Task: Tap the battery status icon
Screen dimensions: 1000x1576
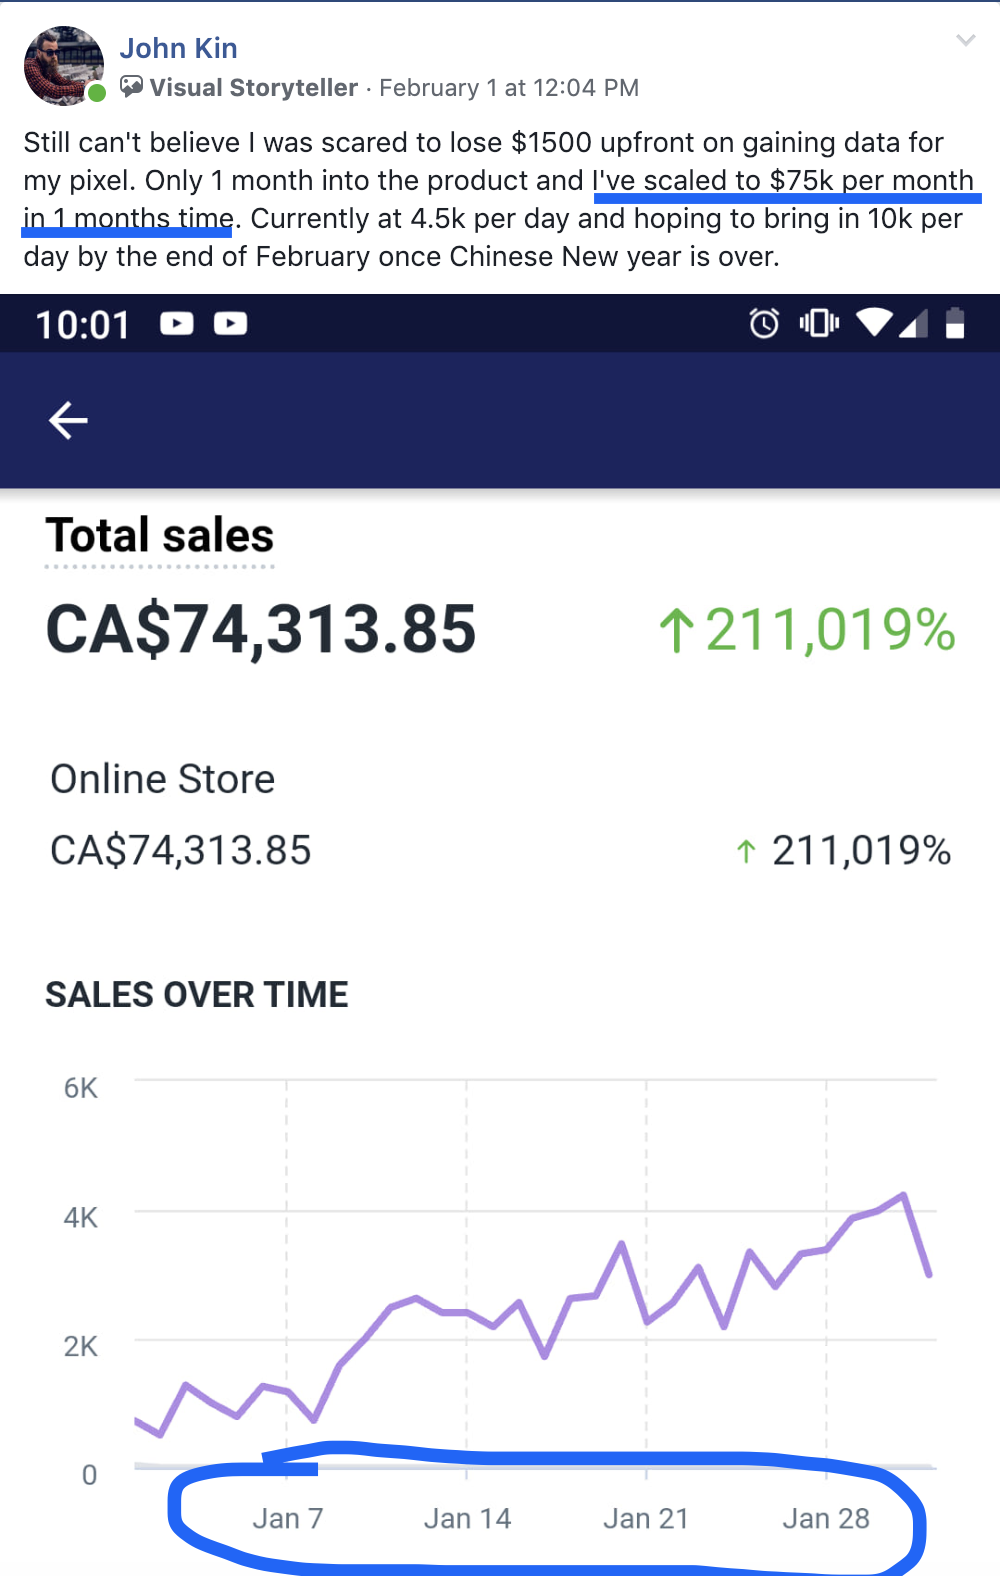Action: click(x=955, y=322)
